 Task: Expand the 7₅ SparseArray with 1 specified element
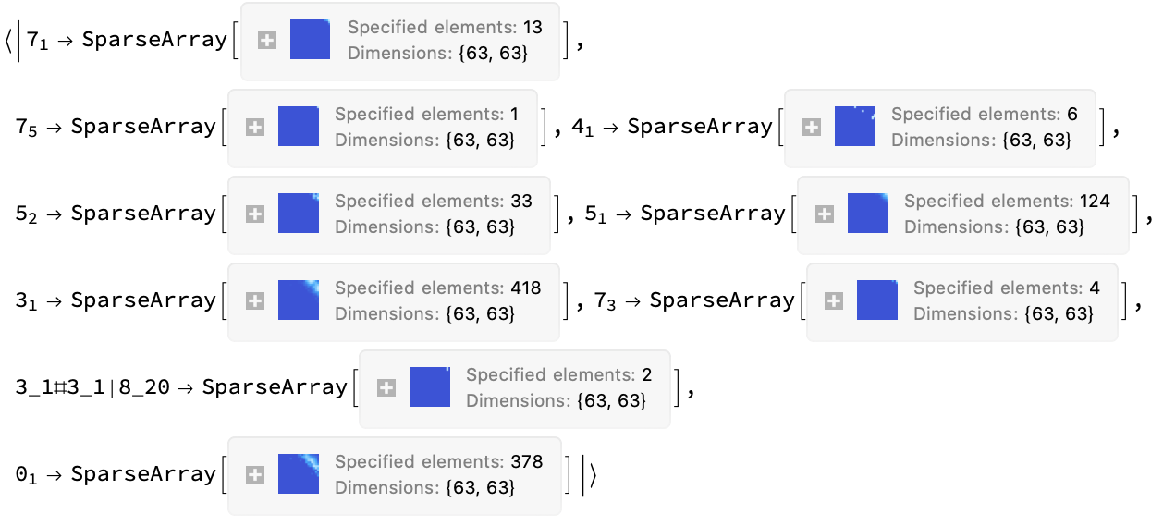click(x=255, y=128)
